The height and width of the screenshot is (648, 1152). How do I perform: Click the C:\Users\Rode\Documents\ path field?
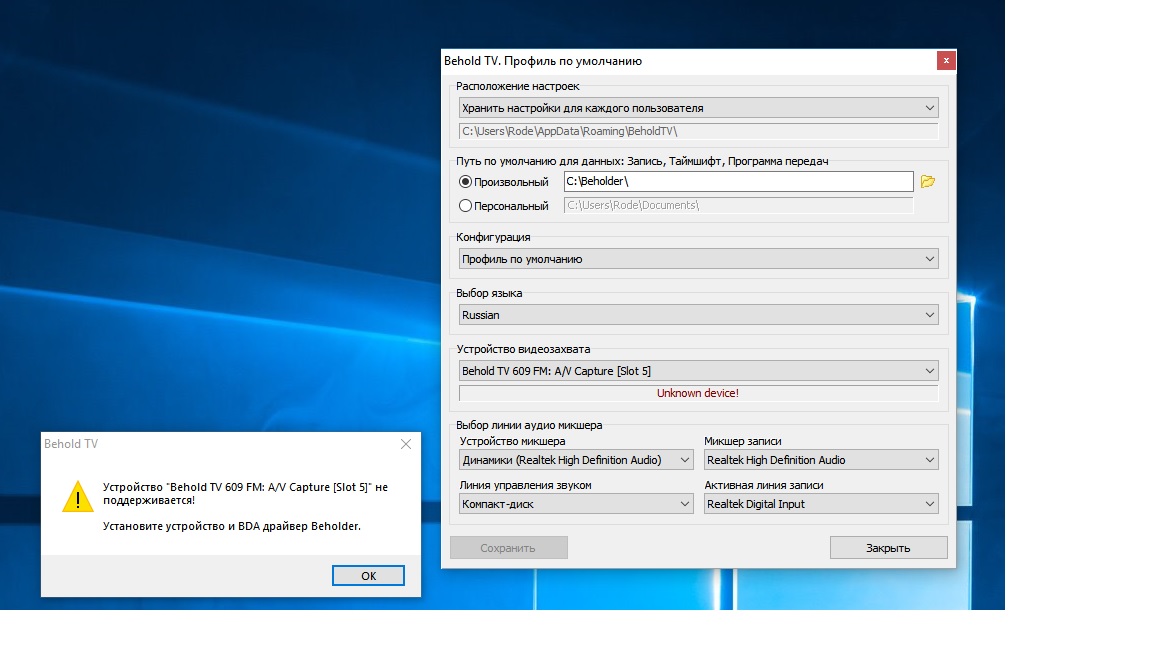pos(738,206)
